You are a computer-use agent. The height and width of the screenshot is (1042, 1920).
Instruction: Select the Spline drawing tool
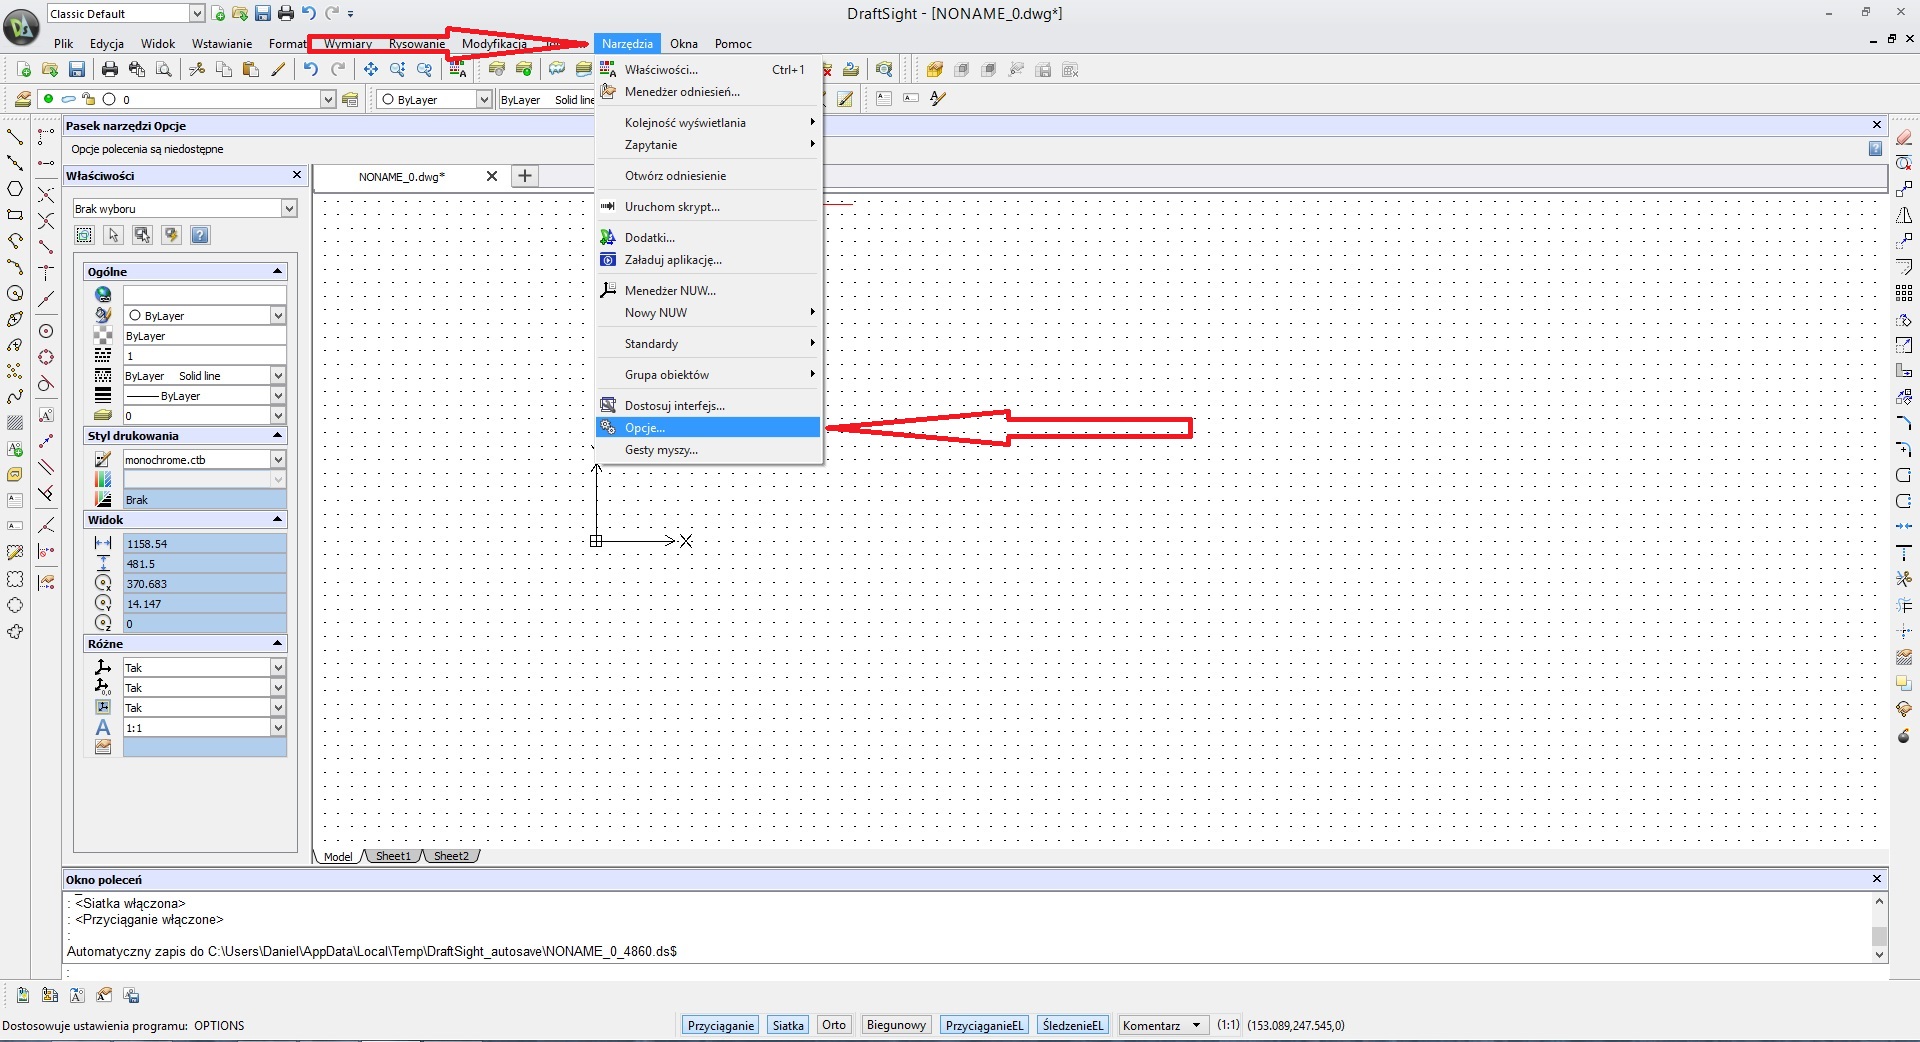(x=15, y=397)
